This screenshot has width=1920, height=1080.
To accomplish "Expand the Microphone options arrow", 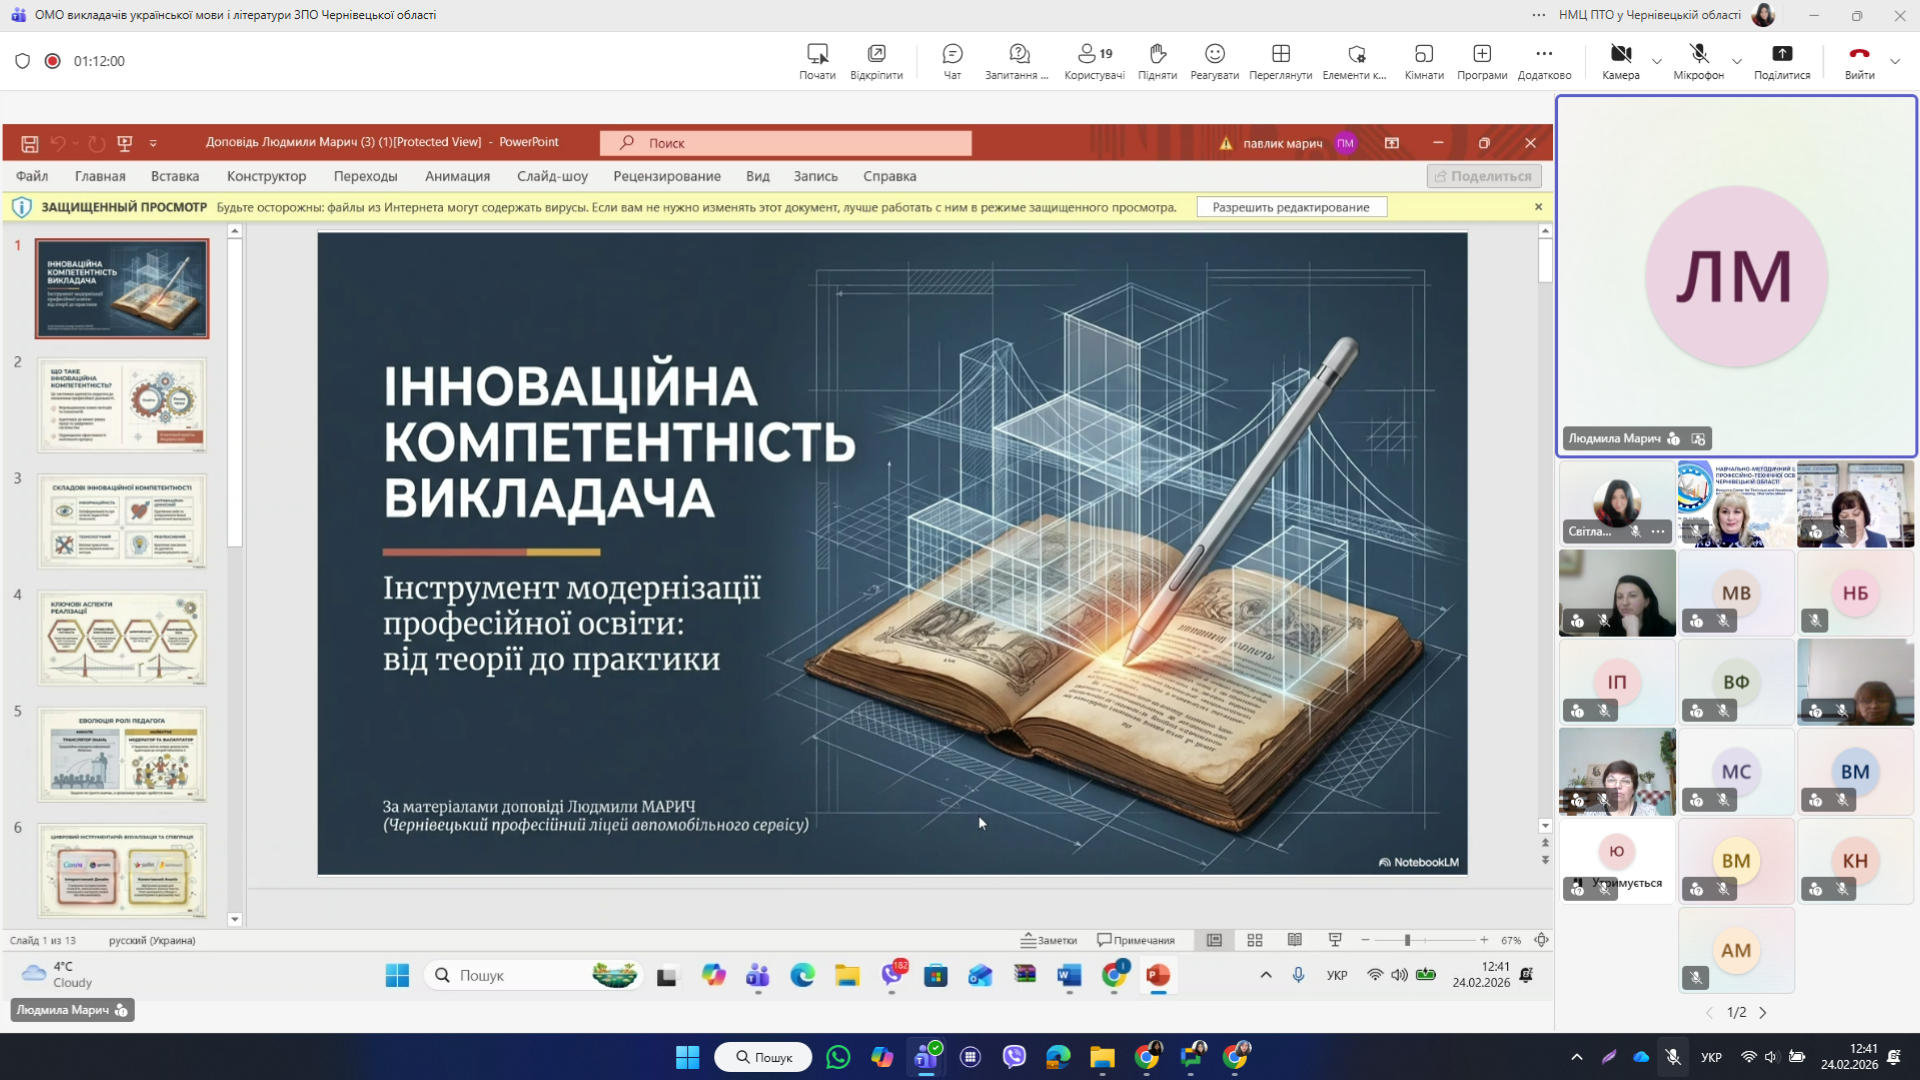I will pyautogui.click(x=1737, y=62).
